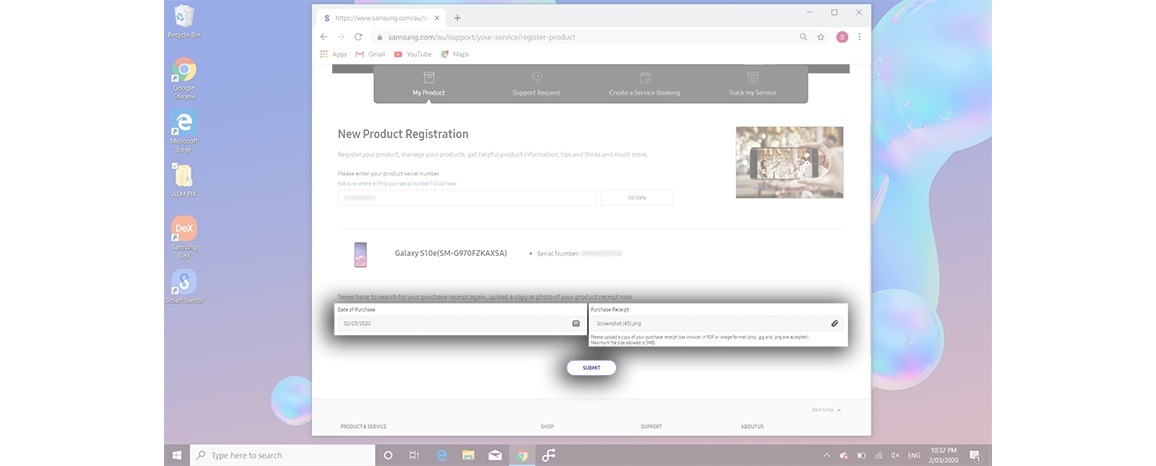
Task: Open the notification center icon
Action: [975, 456]
